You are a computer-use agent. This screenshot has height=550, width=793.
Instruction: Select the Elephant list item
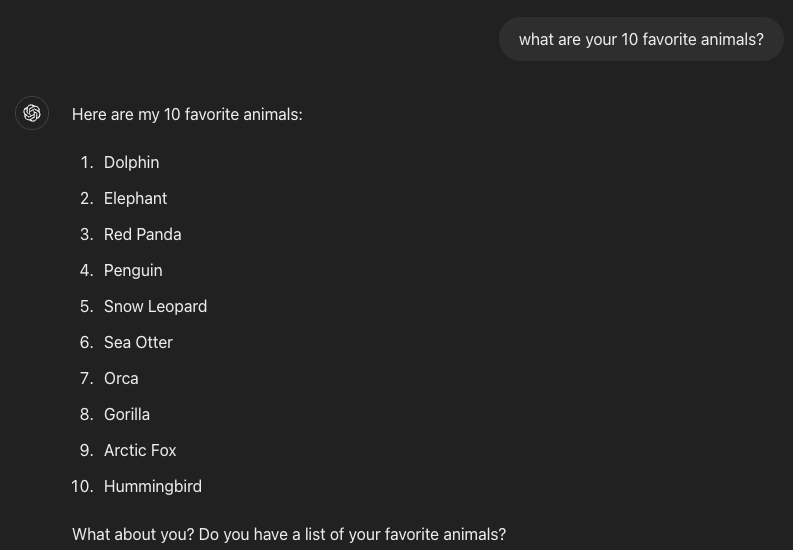[135, 198]
